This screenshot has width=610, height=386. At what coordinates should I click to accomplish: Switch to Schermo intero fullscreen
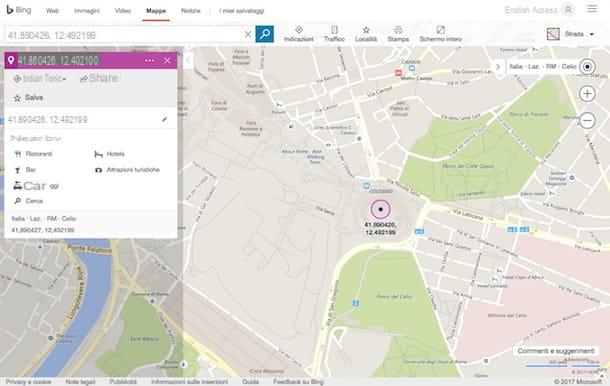440,34
